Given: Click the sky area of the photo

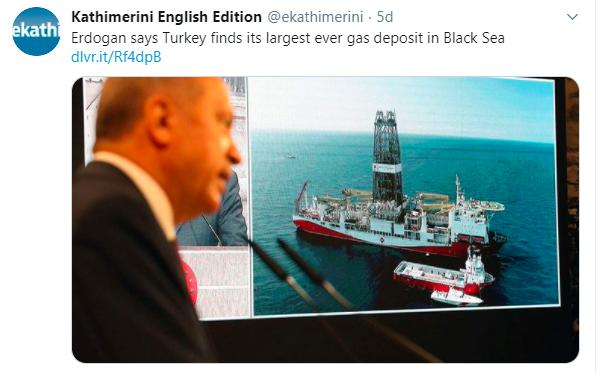Looking at the screenshot, I should (x=402, y=103).
